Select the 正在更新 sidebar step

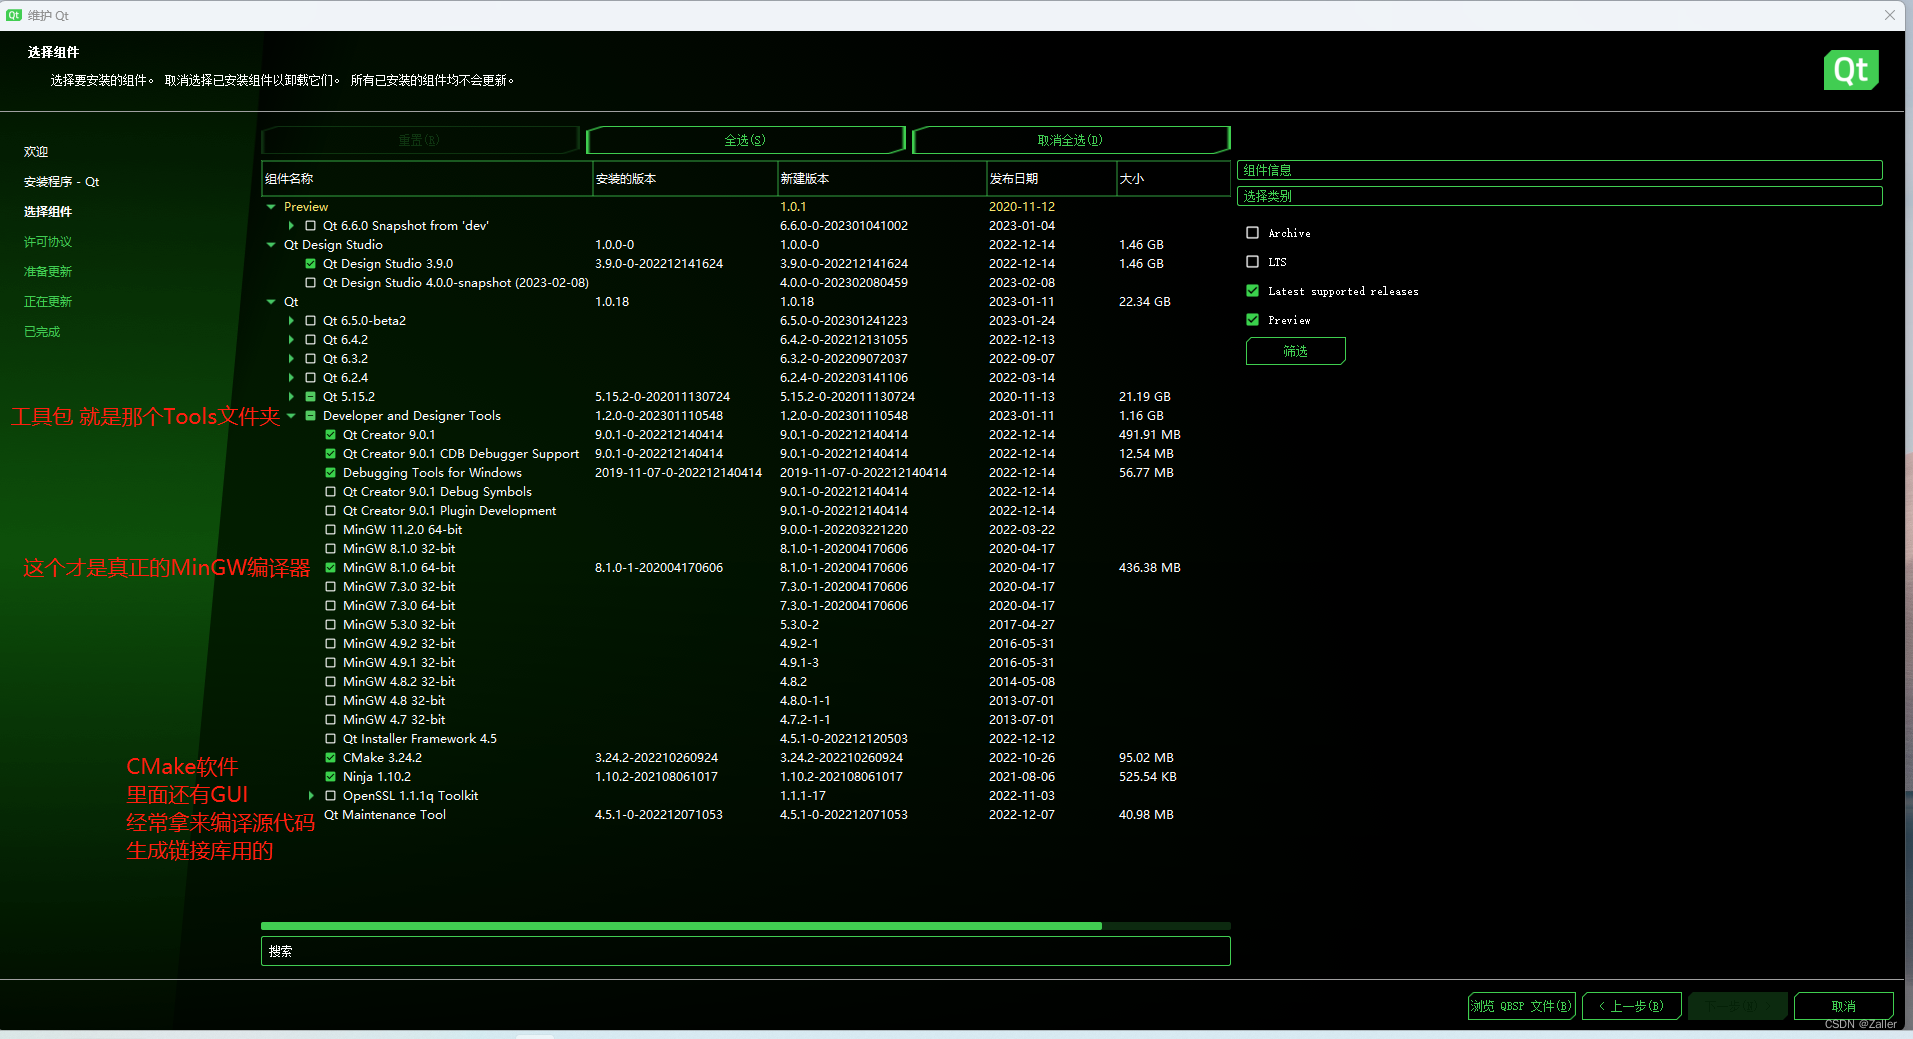pyautogui.click(x=48, y=302)
